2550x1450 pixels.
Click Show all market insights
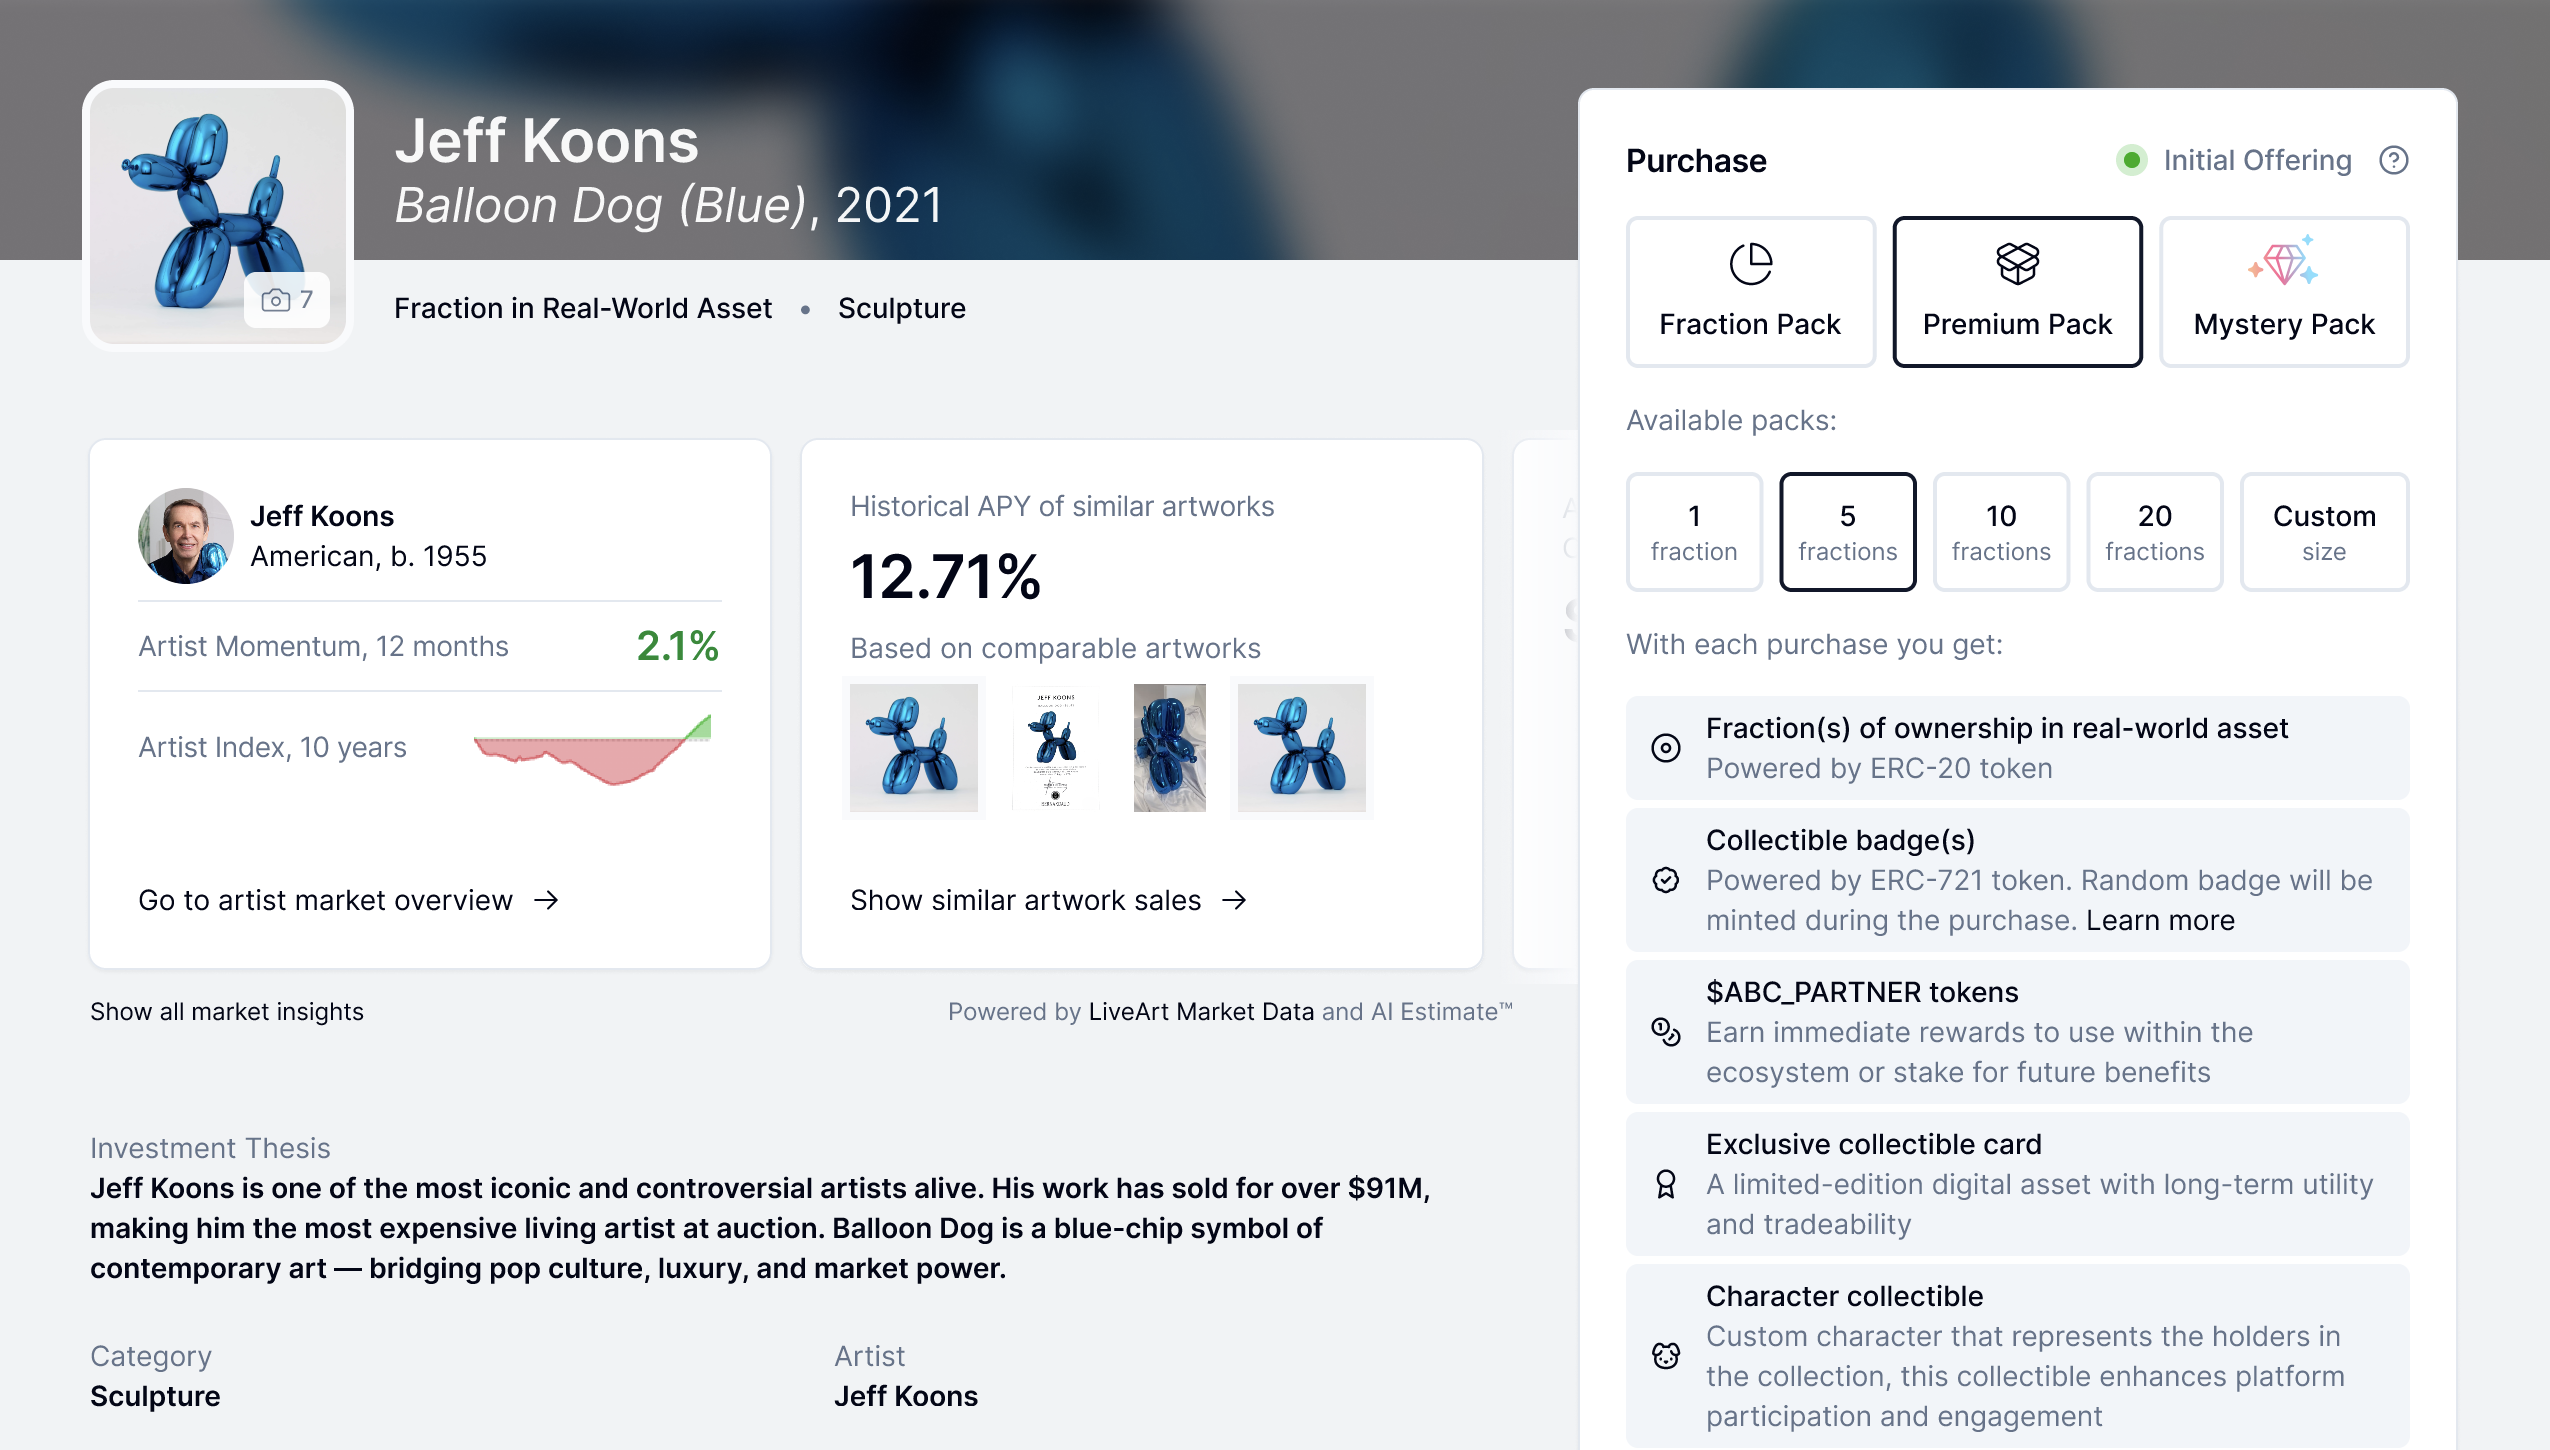pyautogui.click(x=227, y=1012)
